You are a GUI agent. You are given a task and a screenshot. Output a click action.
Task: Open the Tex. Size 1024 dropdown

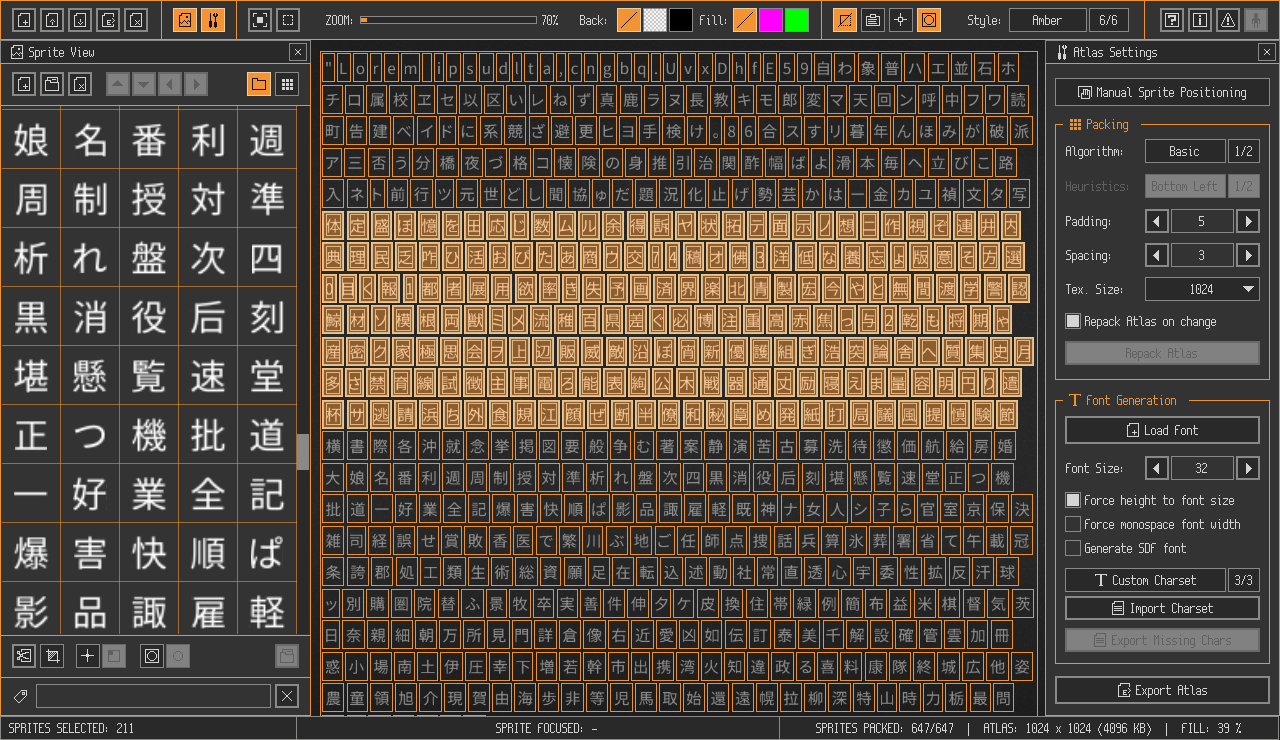(1202, 289)
